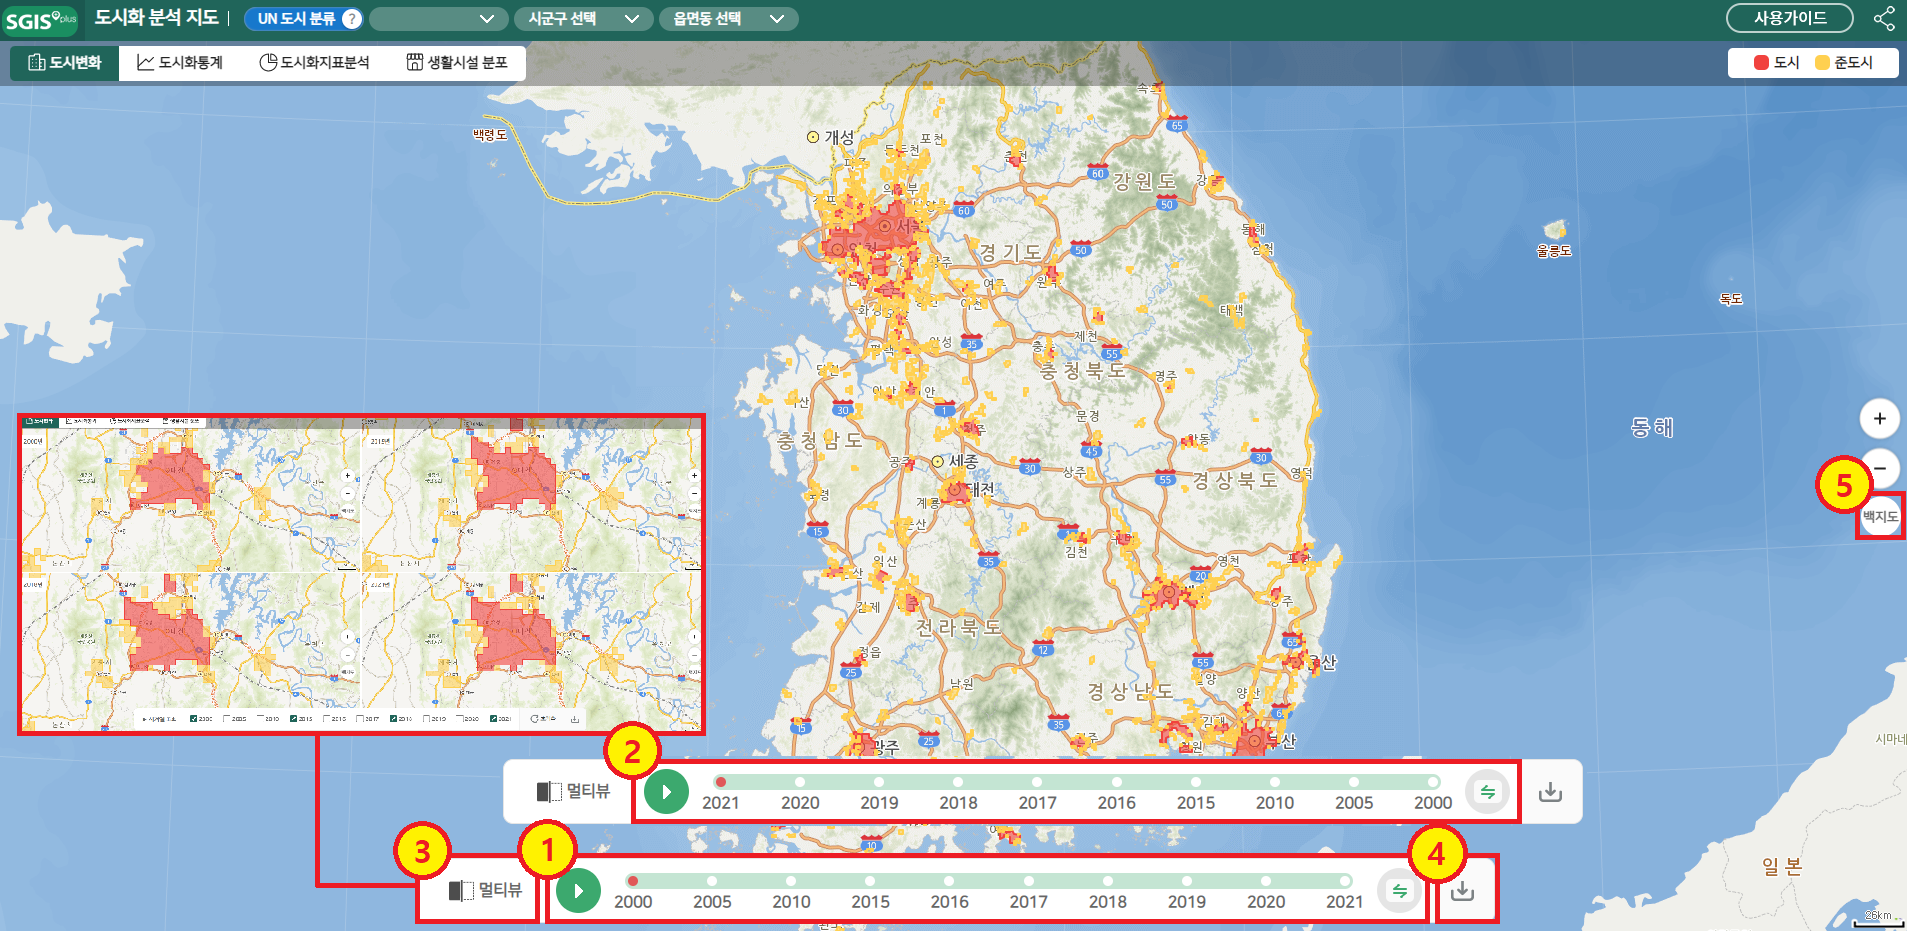Click the four-panel multiview preview thumbnail
Image resolution: width=1907 pixels, height=931 pixels.
361,574
